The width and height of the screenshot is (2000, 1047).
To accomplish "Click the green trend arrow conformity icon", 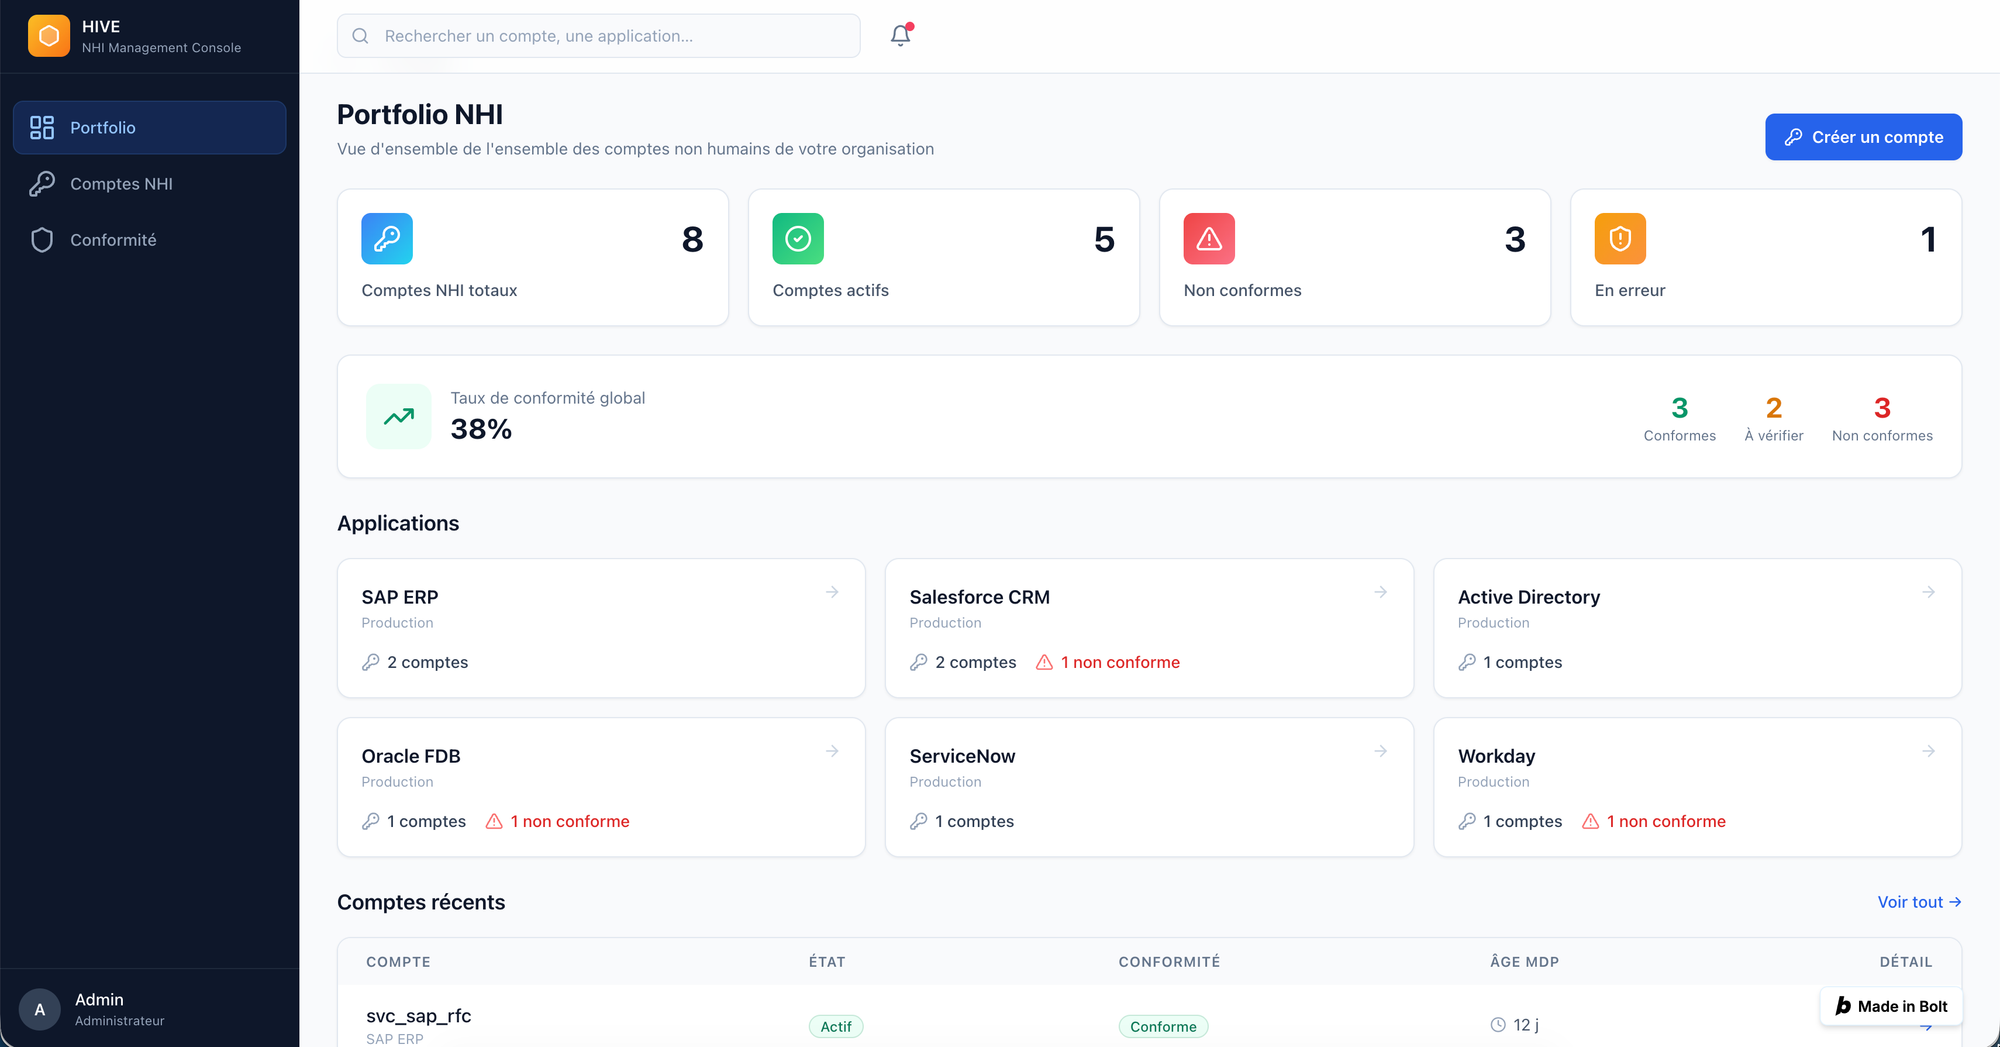I will [x=399, y=416].
